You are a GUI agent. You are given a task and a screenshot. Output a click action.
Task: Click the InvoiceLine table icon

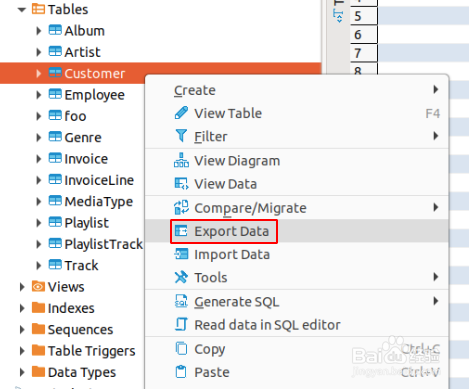[x=55, y=180]
